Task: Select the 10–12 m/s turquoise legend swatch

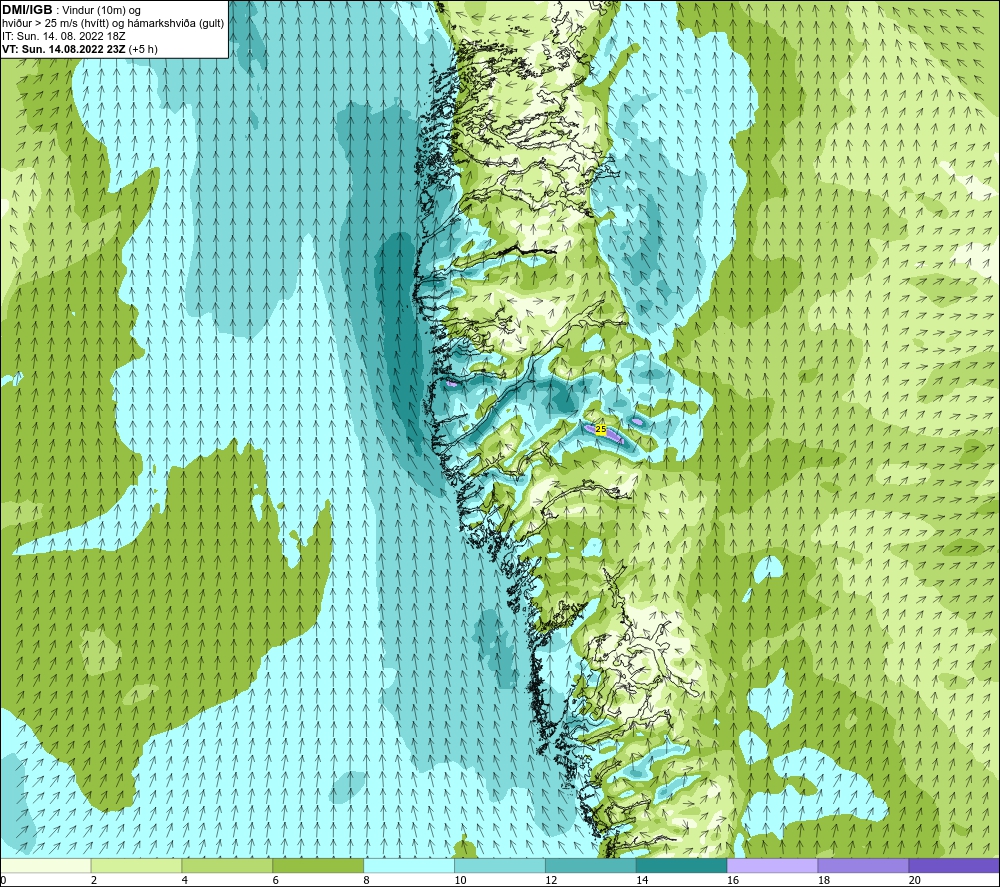Action: pos(499,865)
